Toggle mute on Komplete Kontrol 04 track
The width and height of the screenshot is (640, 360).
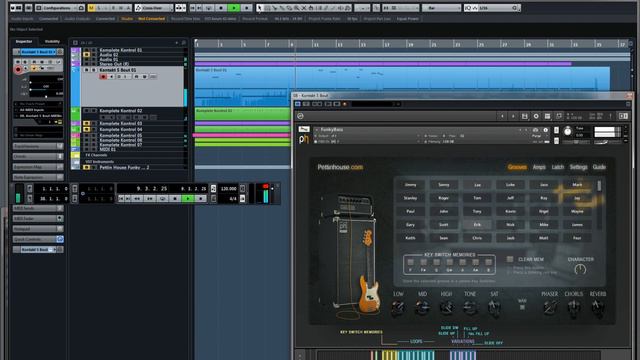[87, 129]
